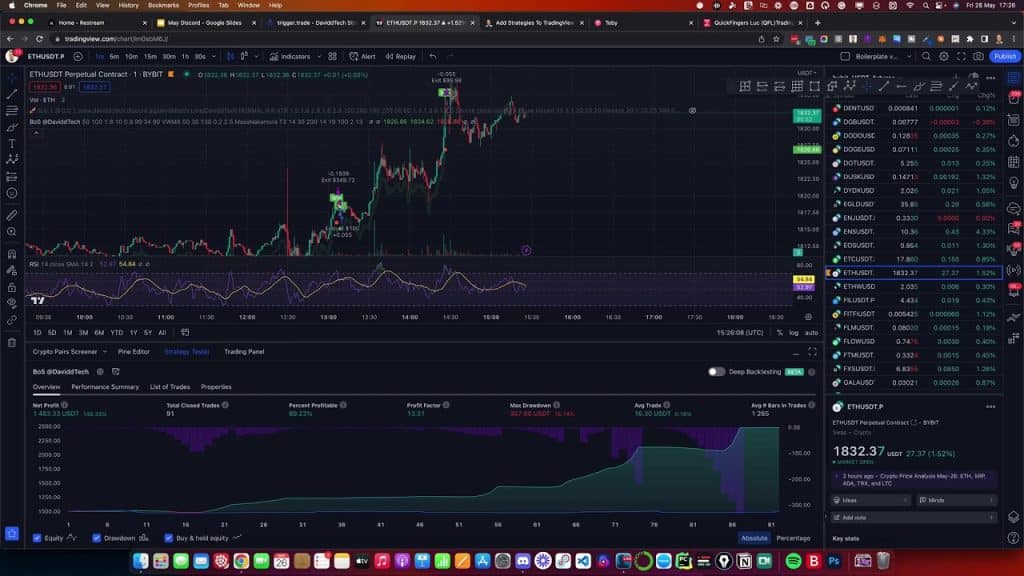The width and height of the screenshot is (1024, 576).
Task: Switch the strategy chart to Percentage
Action: (x=793, y=538)
